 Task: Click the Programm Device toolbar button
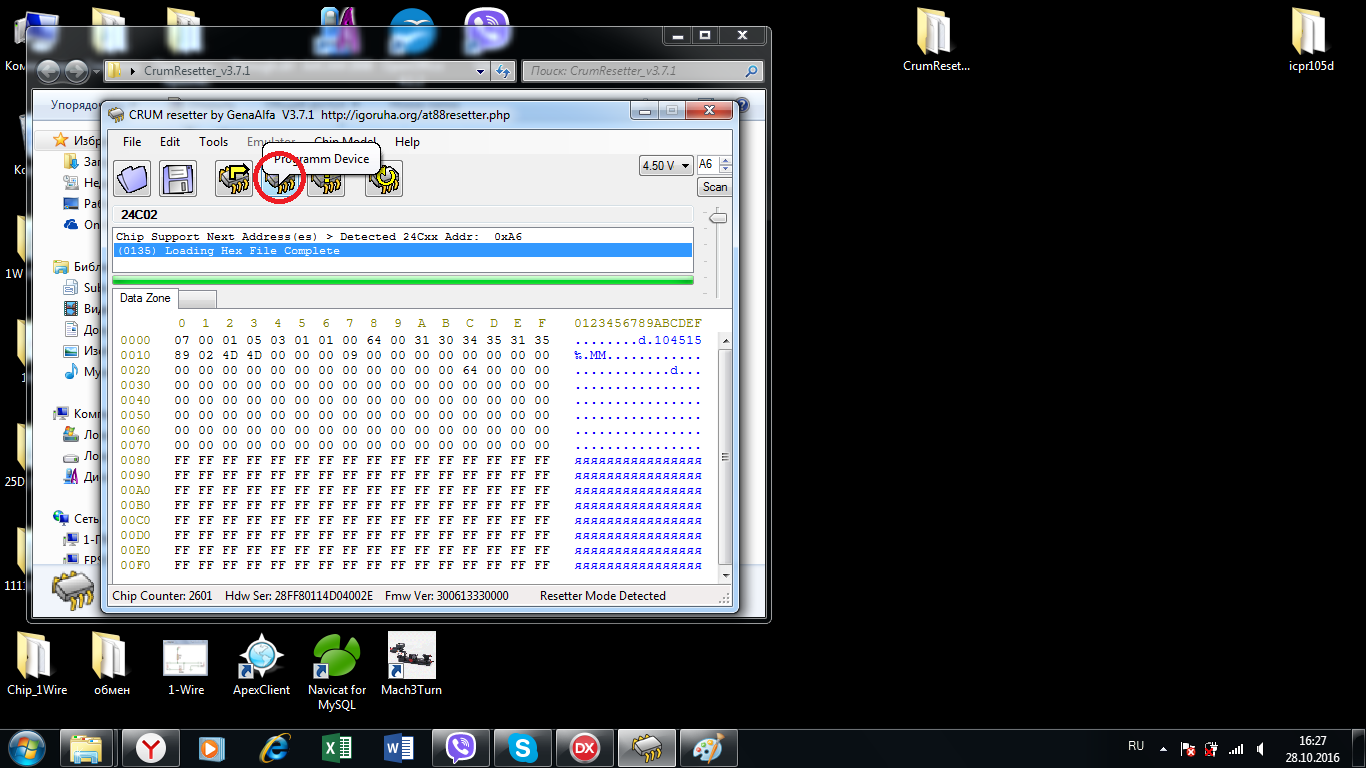[x=282, y=178]
